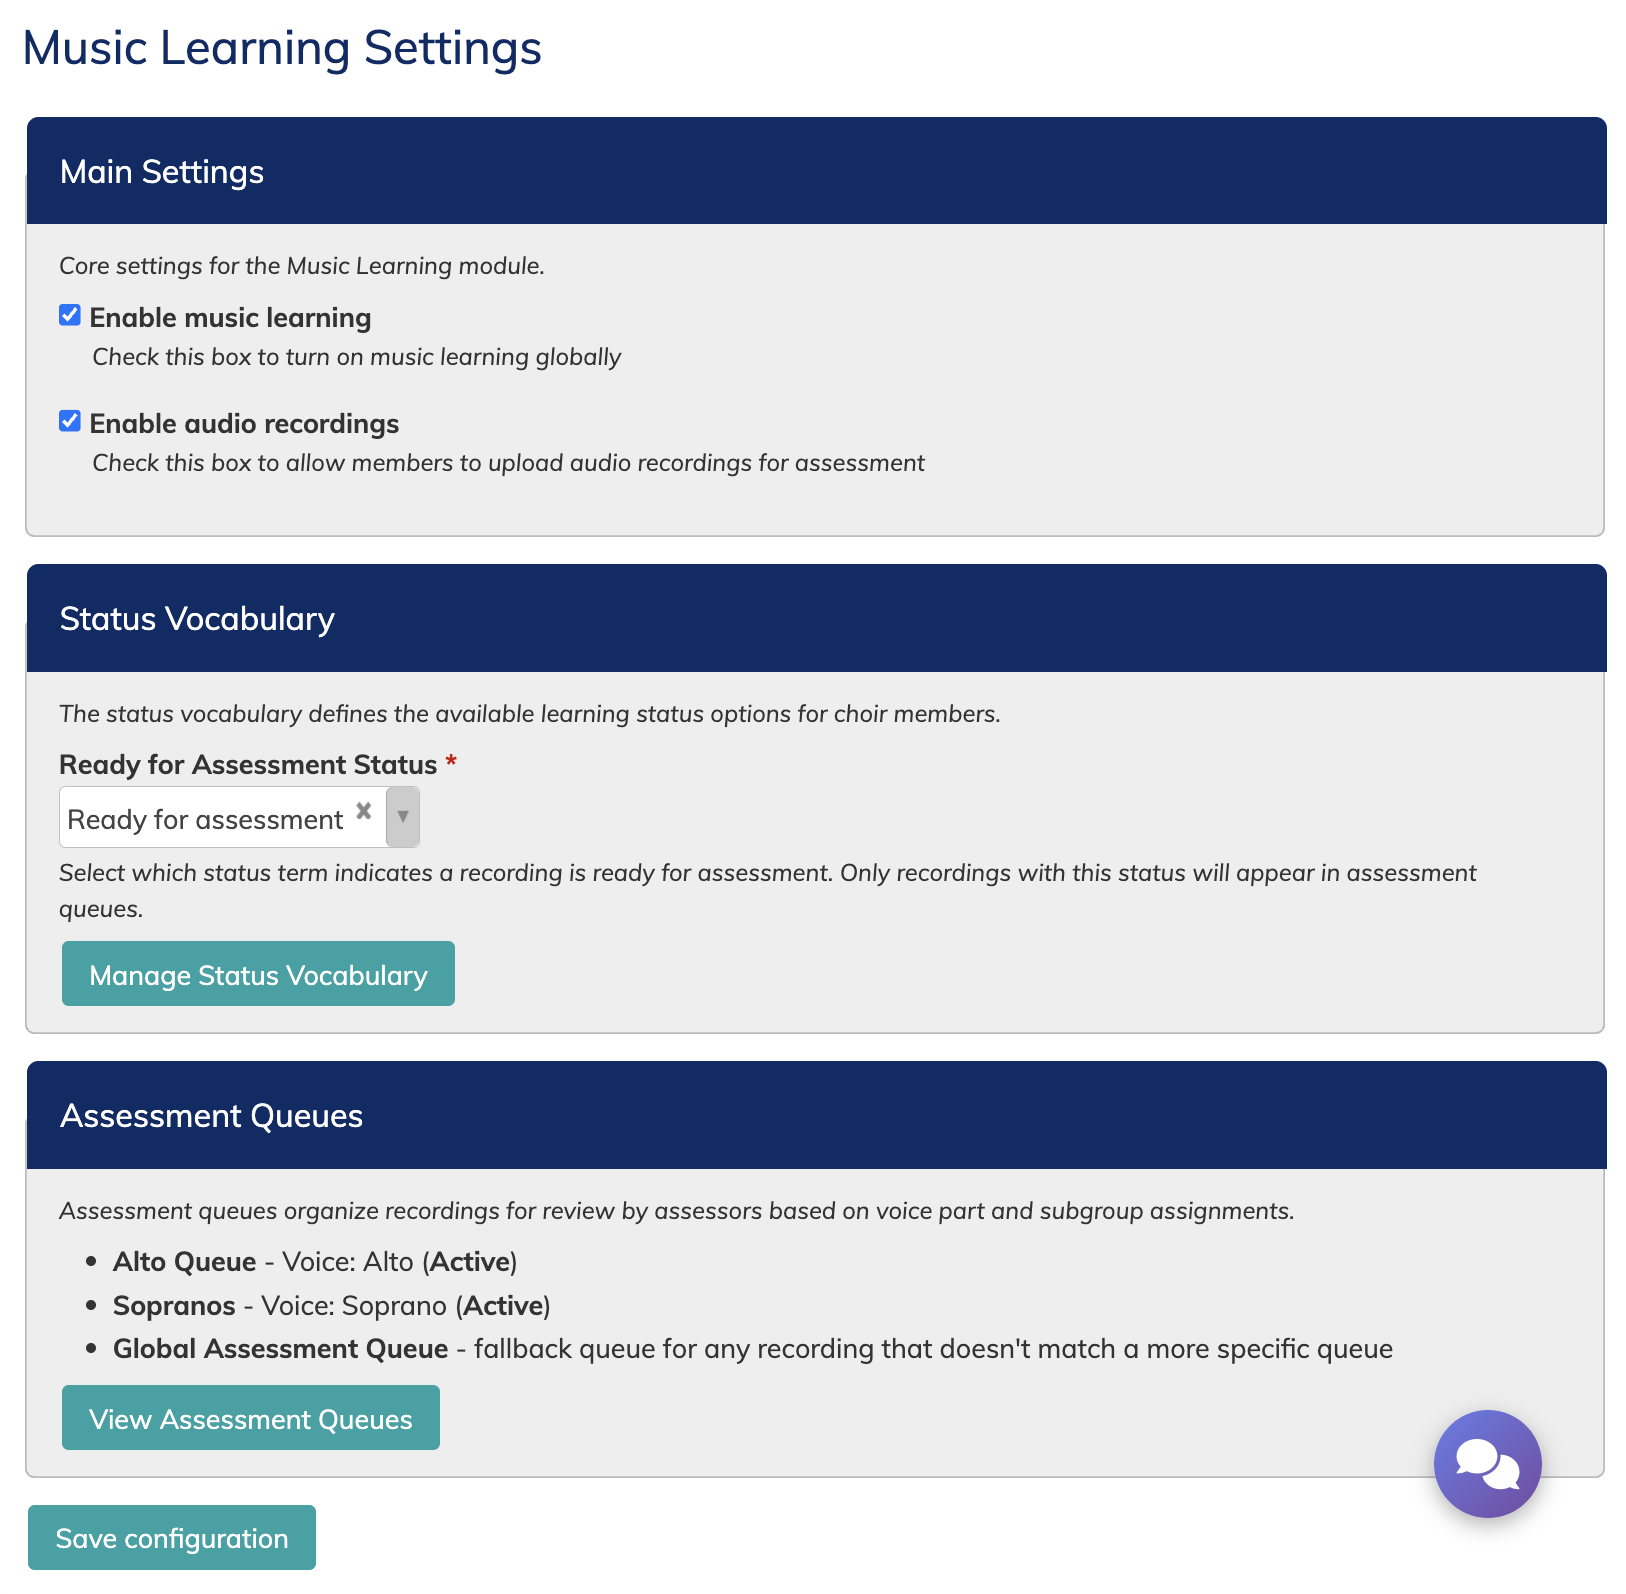Collapse the Assessment Queues panel header
This screenshot has width=1626, height=1594.
[x=211, y=1116]
